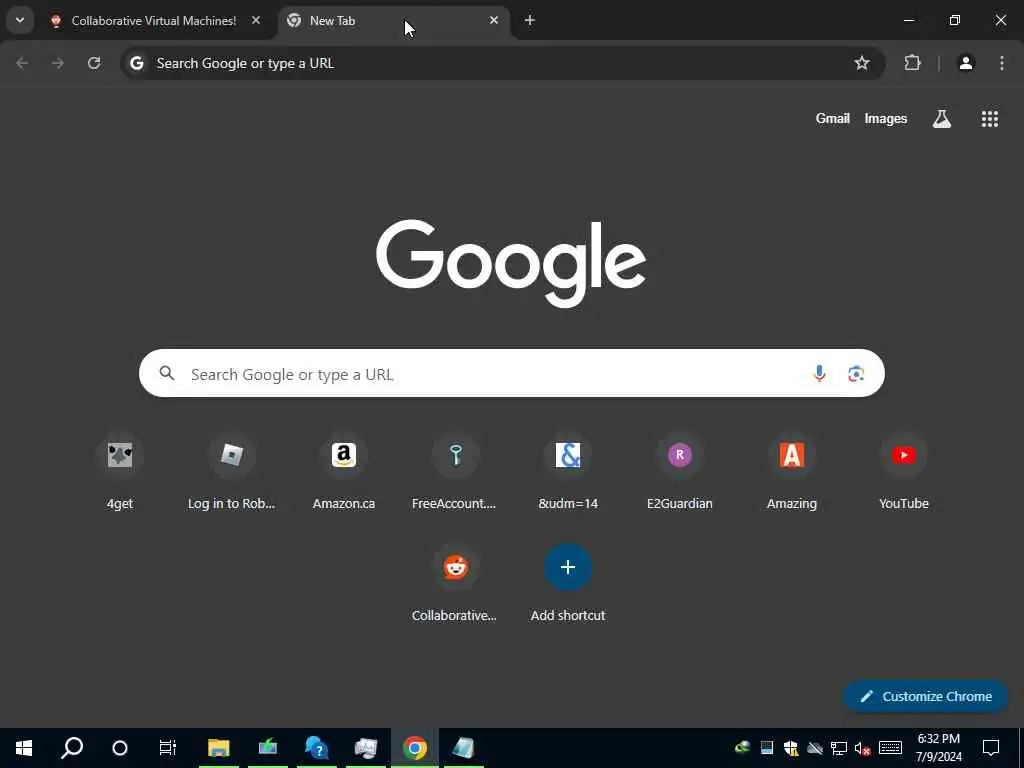Open muted volume icon in system tray
Viewport: 1024px width, 768px height.
coord(862,748)
